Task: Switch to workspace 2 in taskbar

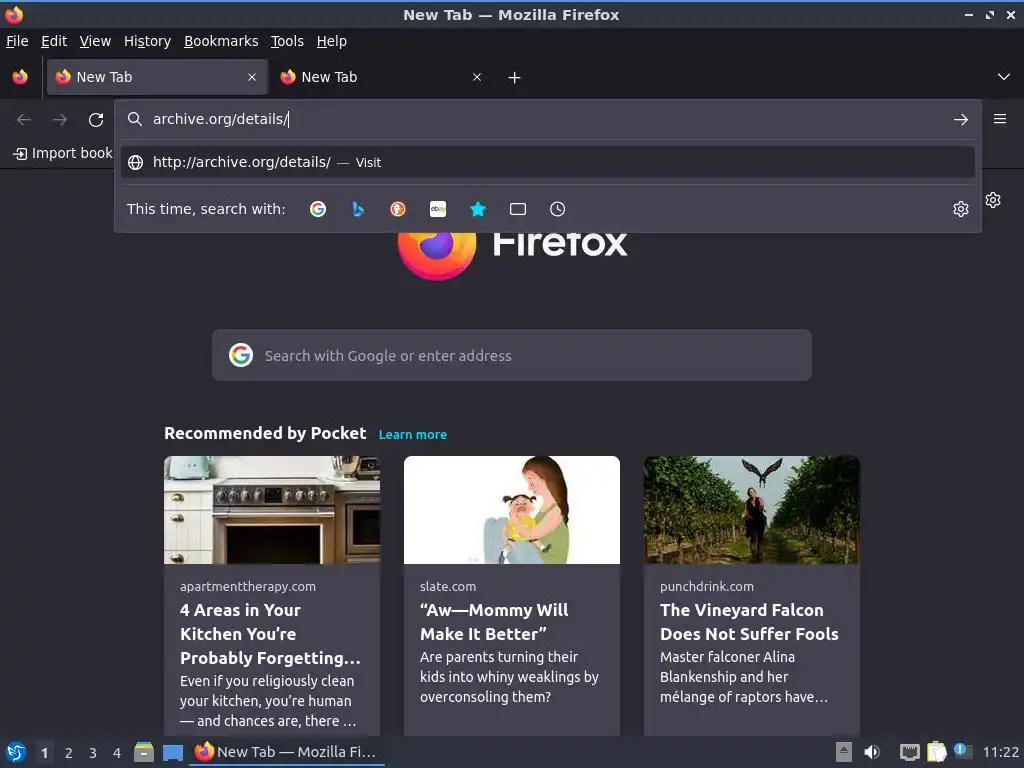Action: coord(69,753)
